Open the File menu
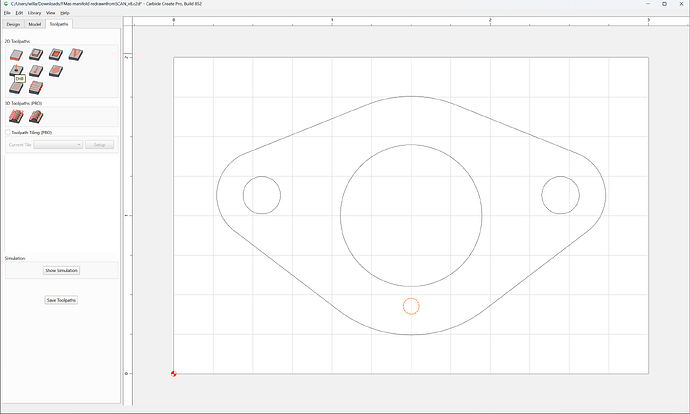This screenshot has width=690, height=414. [7, 13]
